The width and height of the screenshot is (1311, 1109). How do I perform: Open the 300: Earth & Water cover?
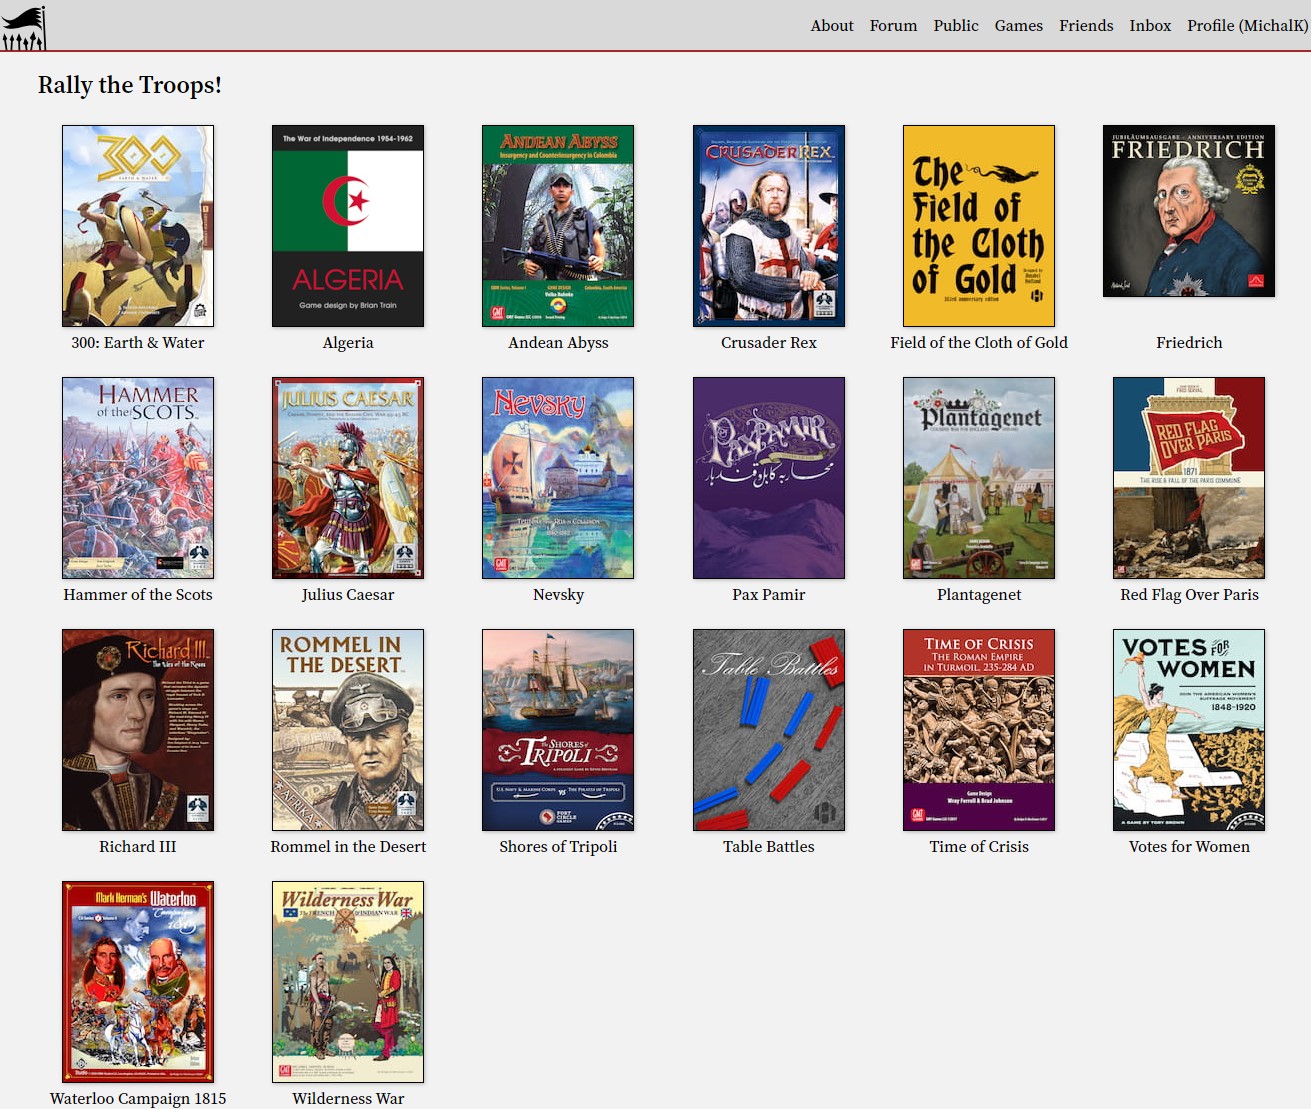(138, 226)
